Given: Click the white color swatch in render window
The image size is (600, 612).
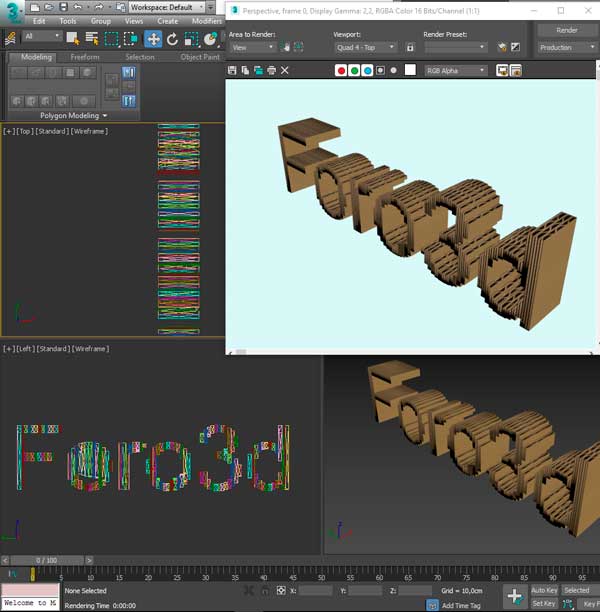Looking at the screenshot, I should (x=410, y=70).
